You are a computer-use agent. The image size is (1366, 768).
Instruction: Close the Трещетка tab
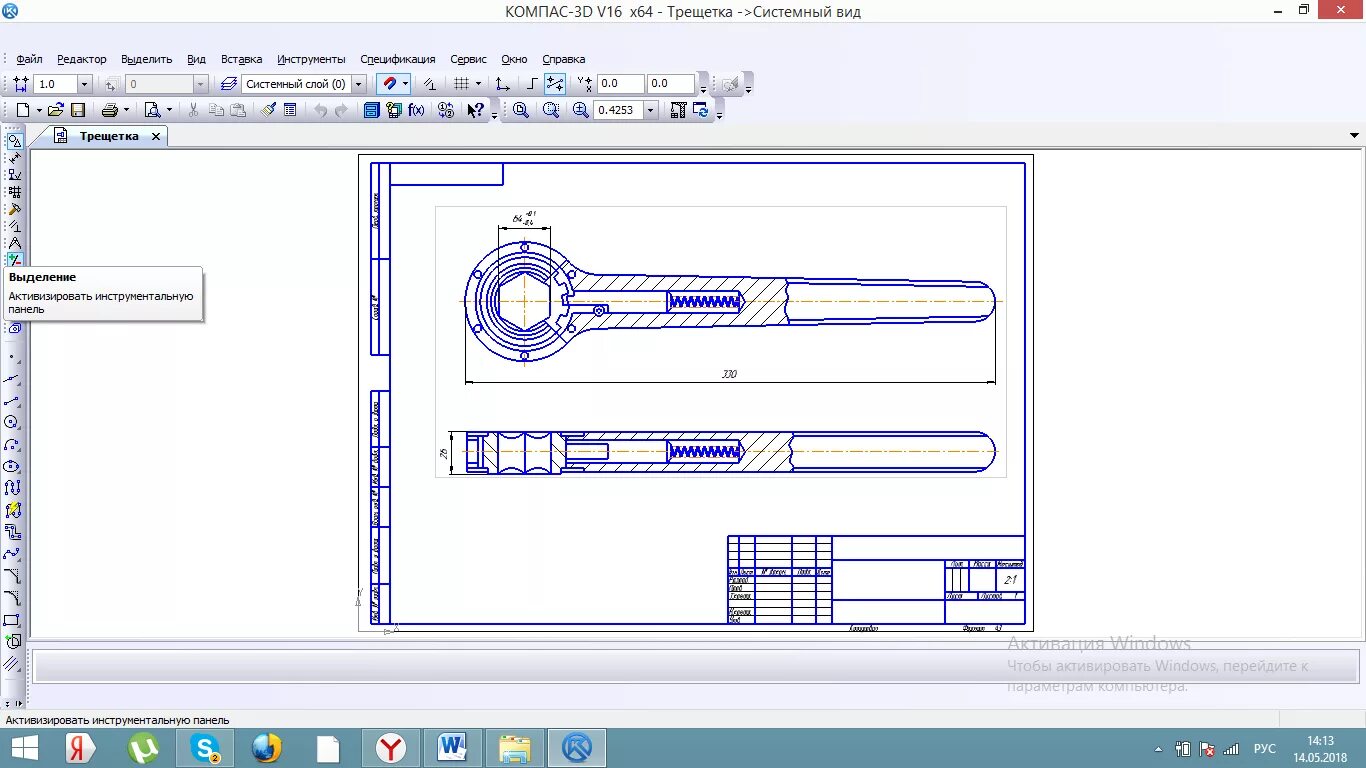tap(156, 136)
